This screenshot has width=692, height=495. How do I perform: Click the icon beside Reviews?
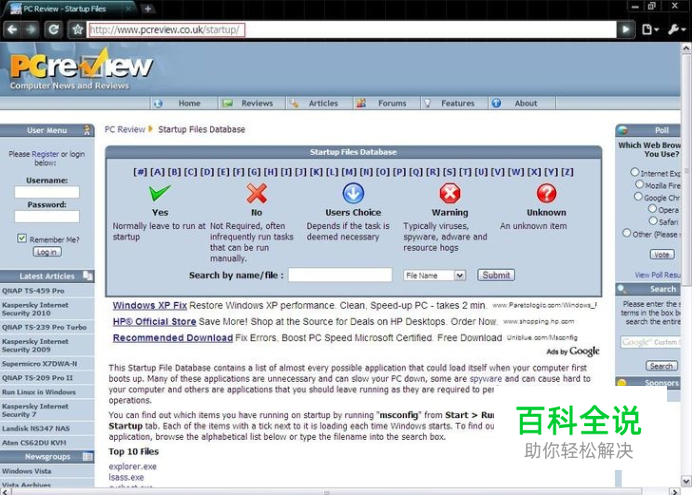pyautogui.click(x=228, y=103)
